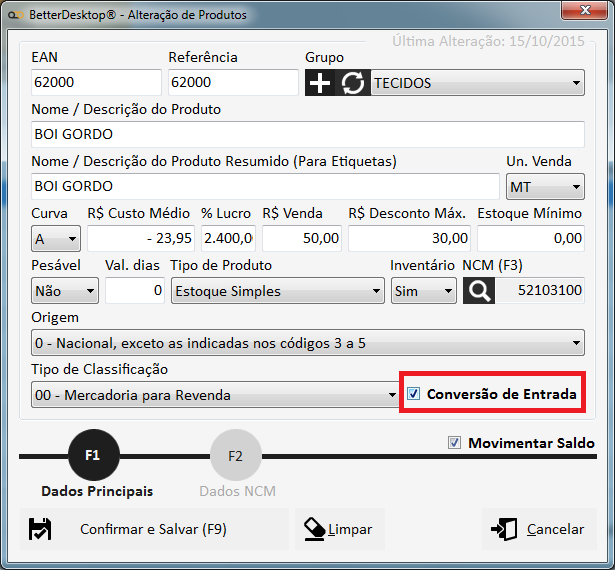Open the Grupo dropdown showing TECIDOS
The width and height of the screenshot is (615, 570).
(x=477, y=83)
